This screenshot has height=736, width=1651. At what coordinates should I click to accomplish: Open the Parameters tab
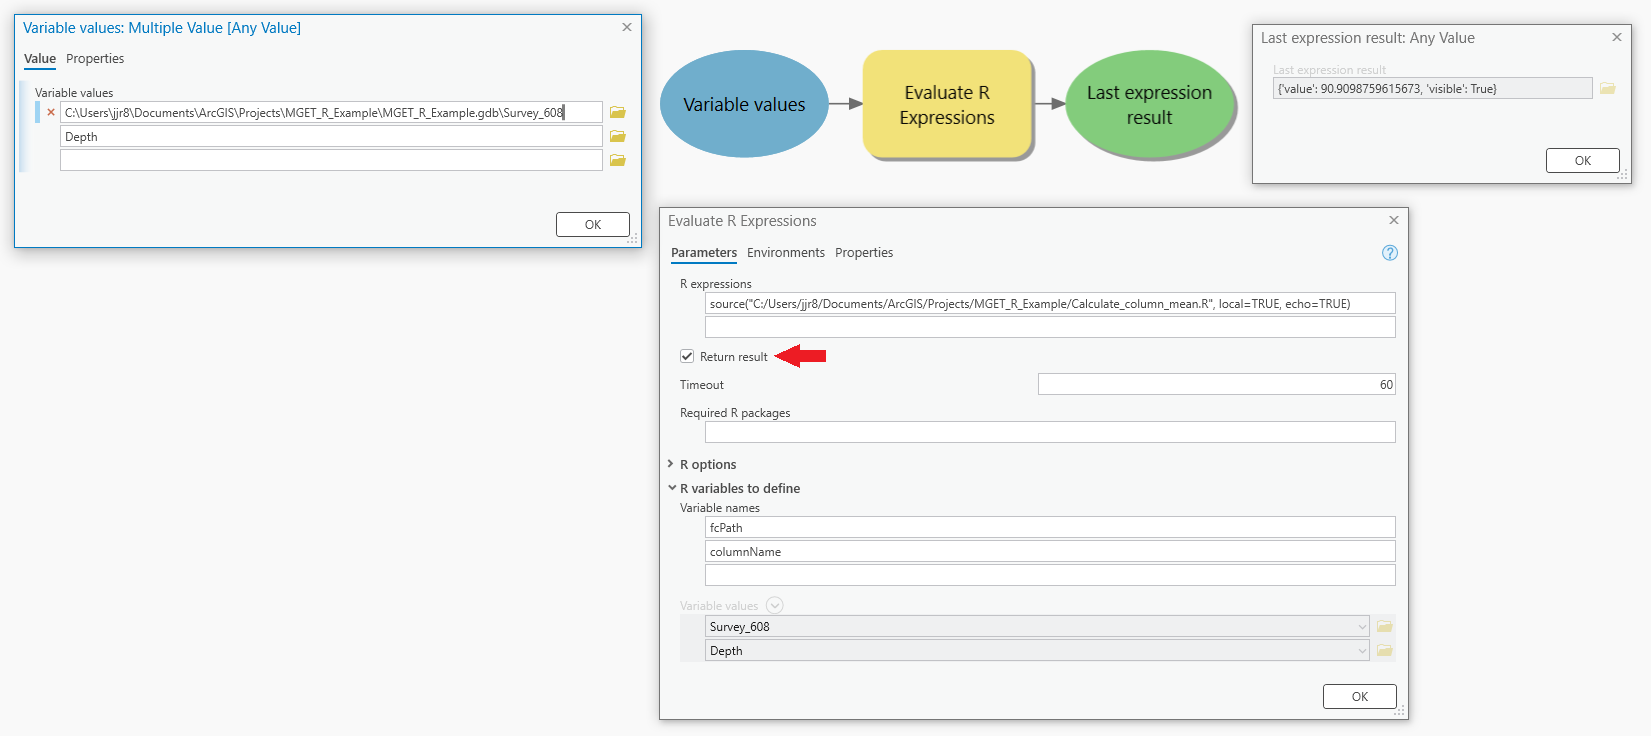point(704,253)
